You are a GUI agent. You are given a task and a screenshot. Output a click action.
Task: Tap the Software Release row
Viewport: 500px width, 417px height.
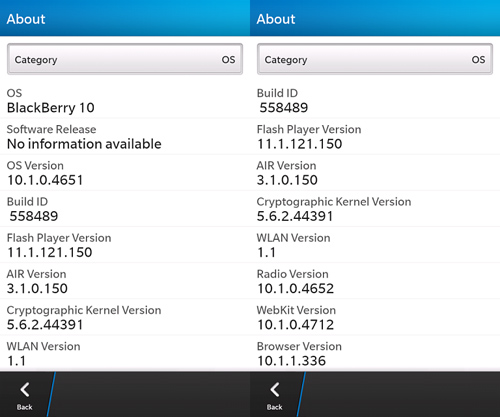point(125,136)
